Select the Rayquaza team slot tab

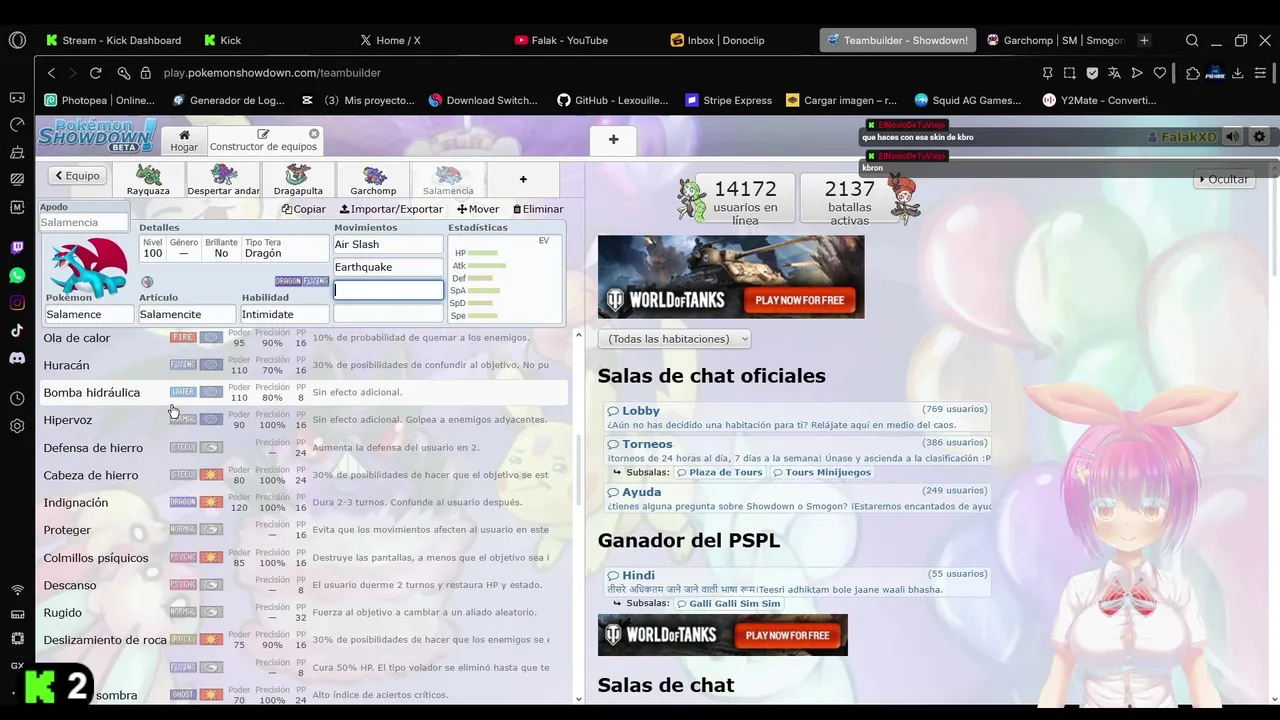148,180
